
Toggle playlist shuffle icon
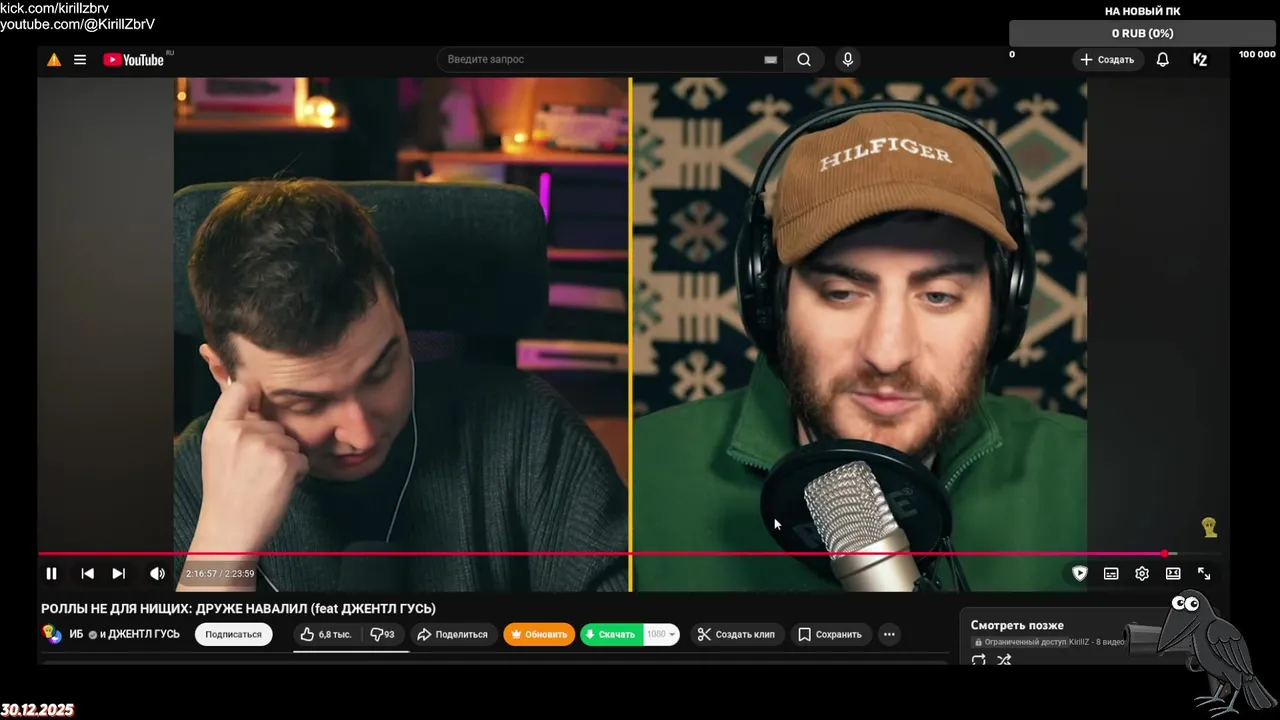(x=1004, y=659)
